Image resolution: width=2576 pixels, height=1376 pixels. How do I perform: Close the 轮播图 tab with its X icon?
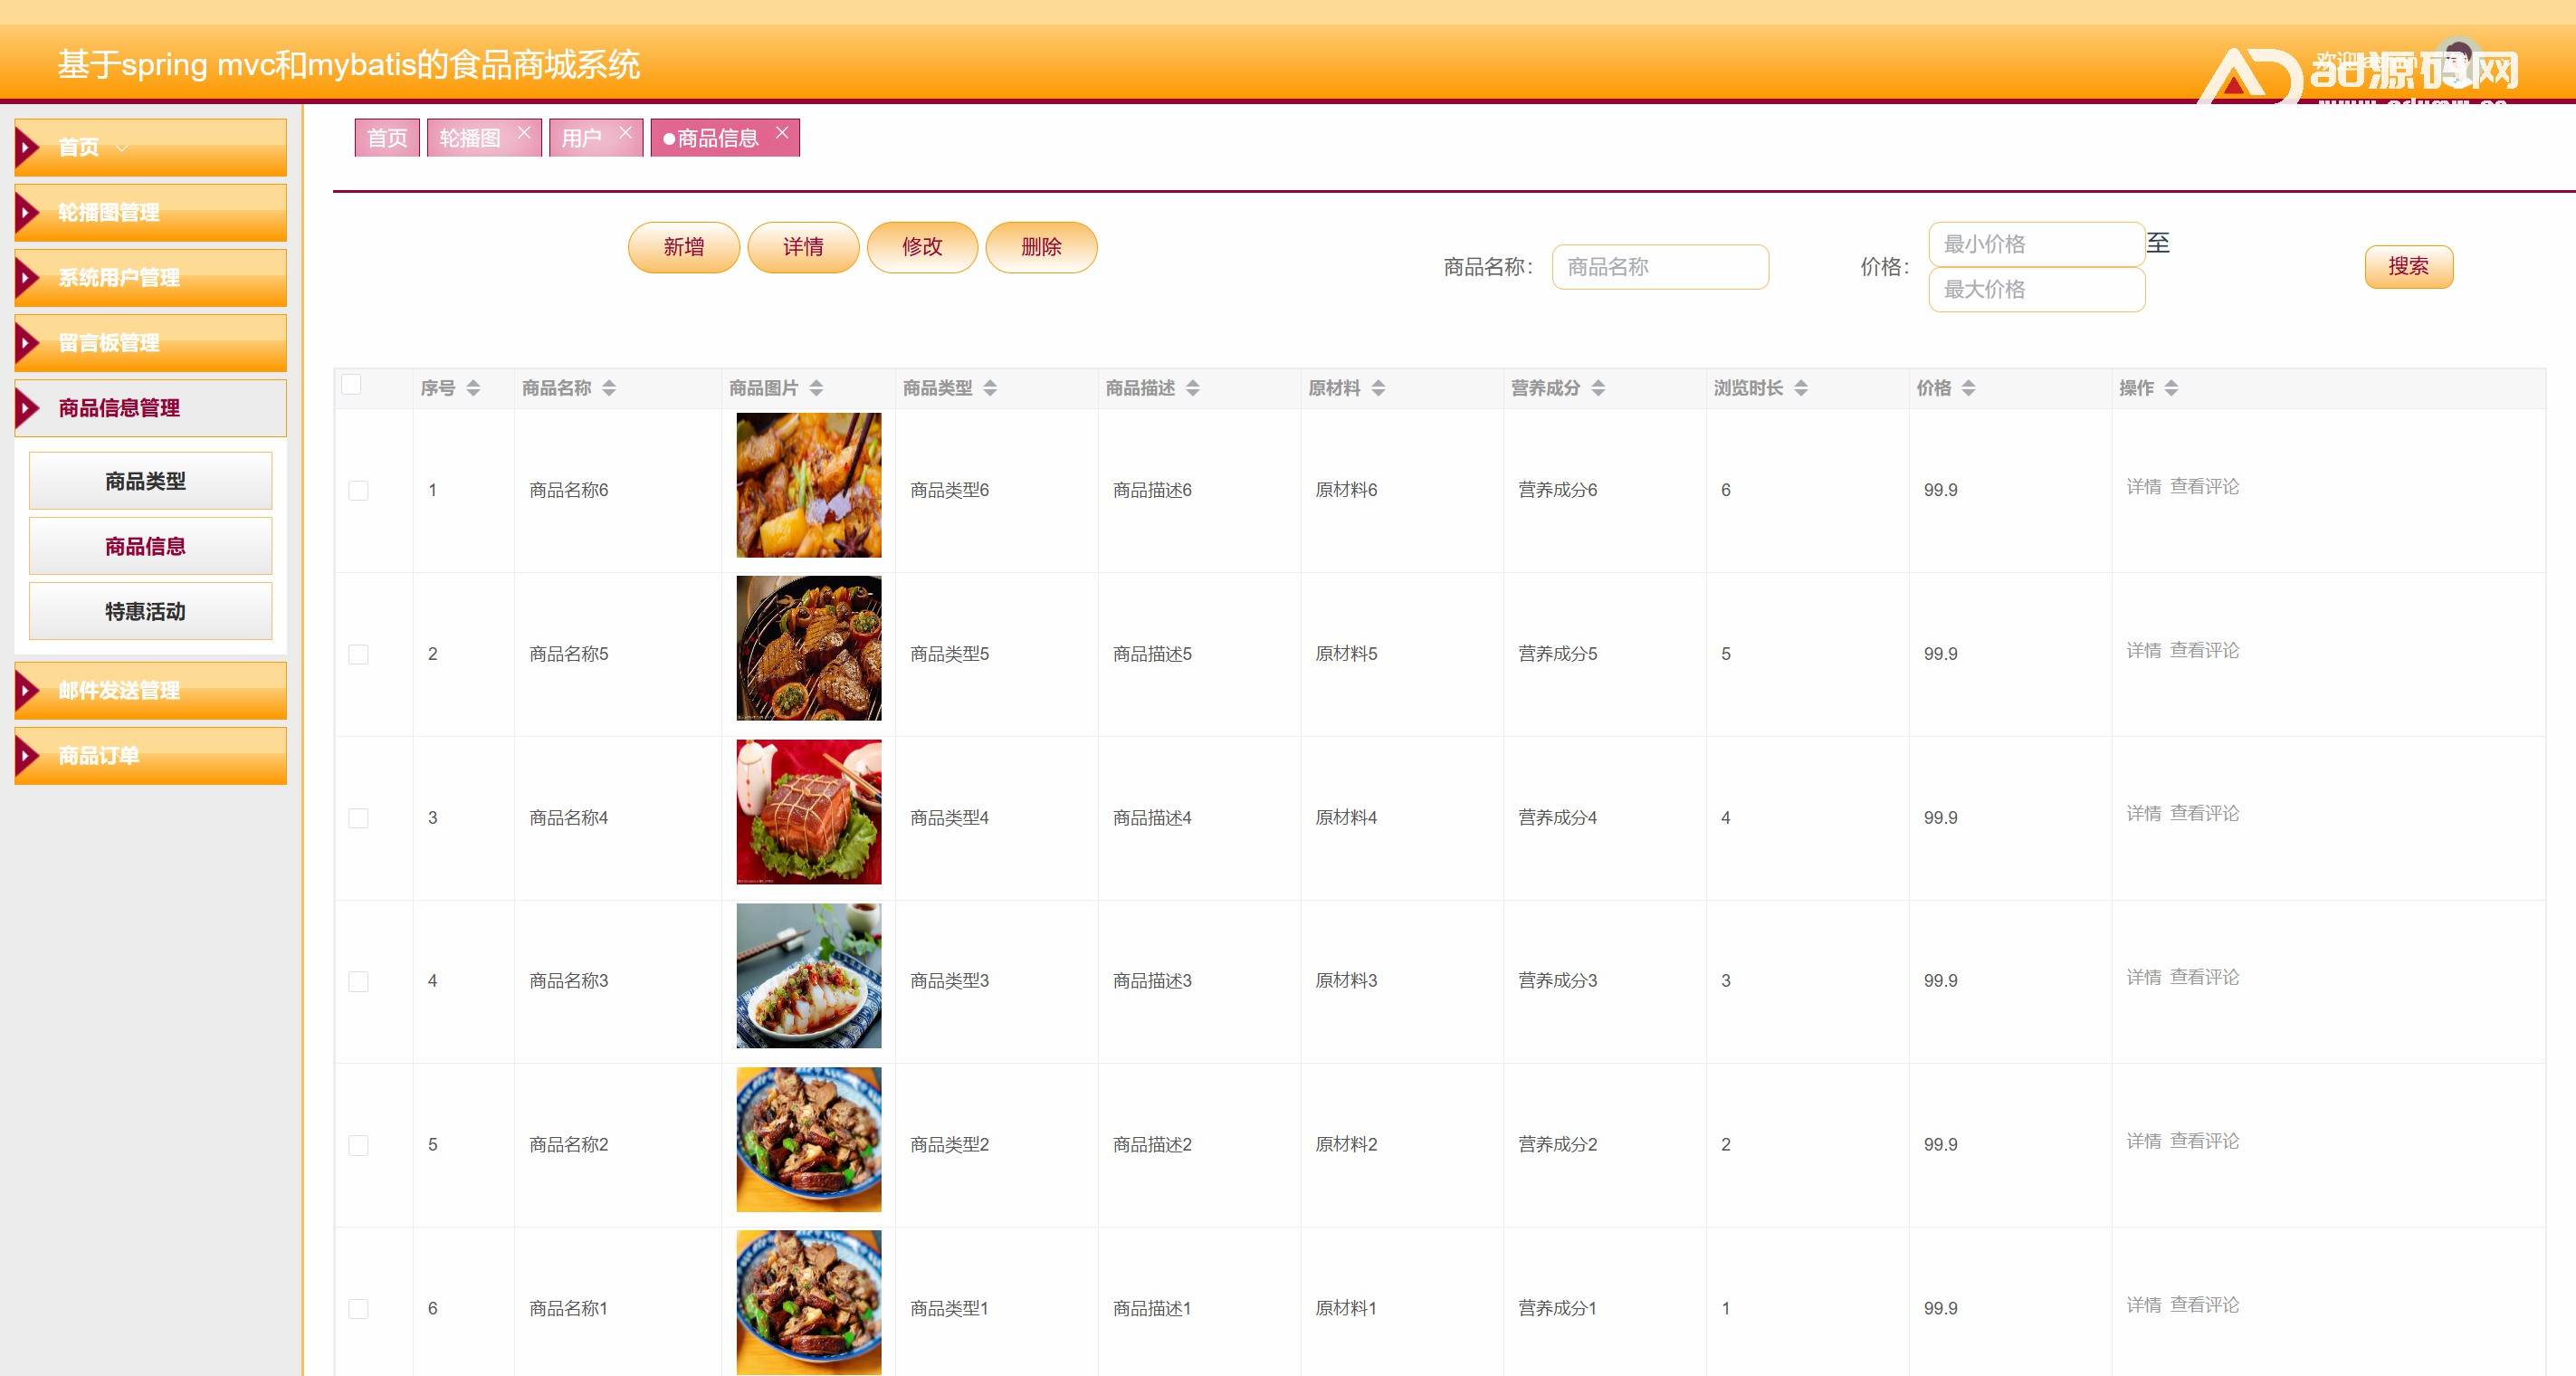click(524, 133)
